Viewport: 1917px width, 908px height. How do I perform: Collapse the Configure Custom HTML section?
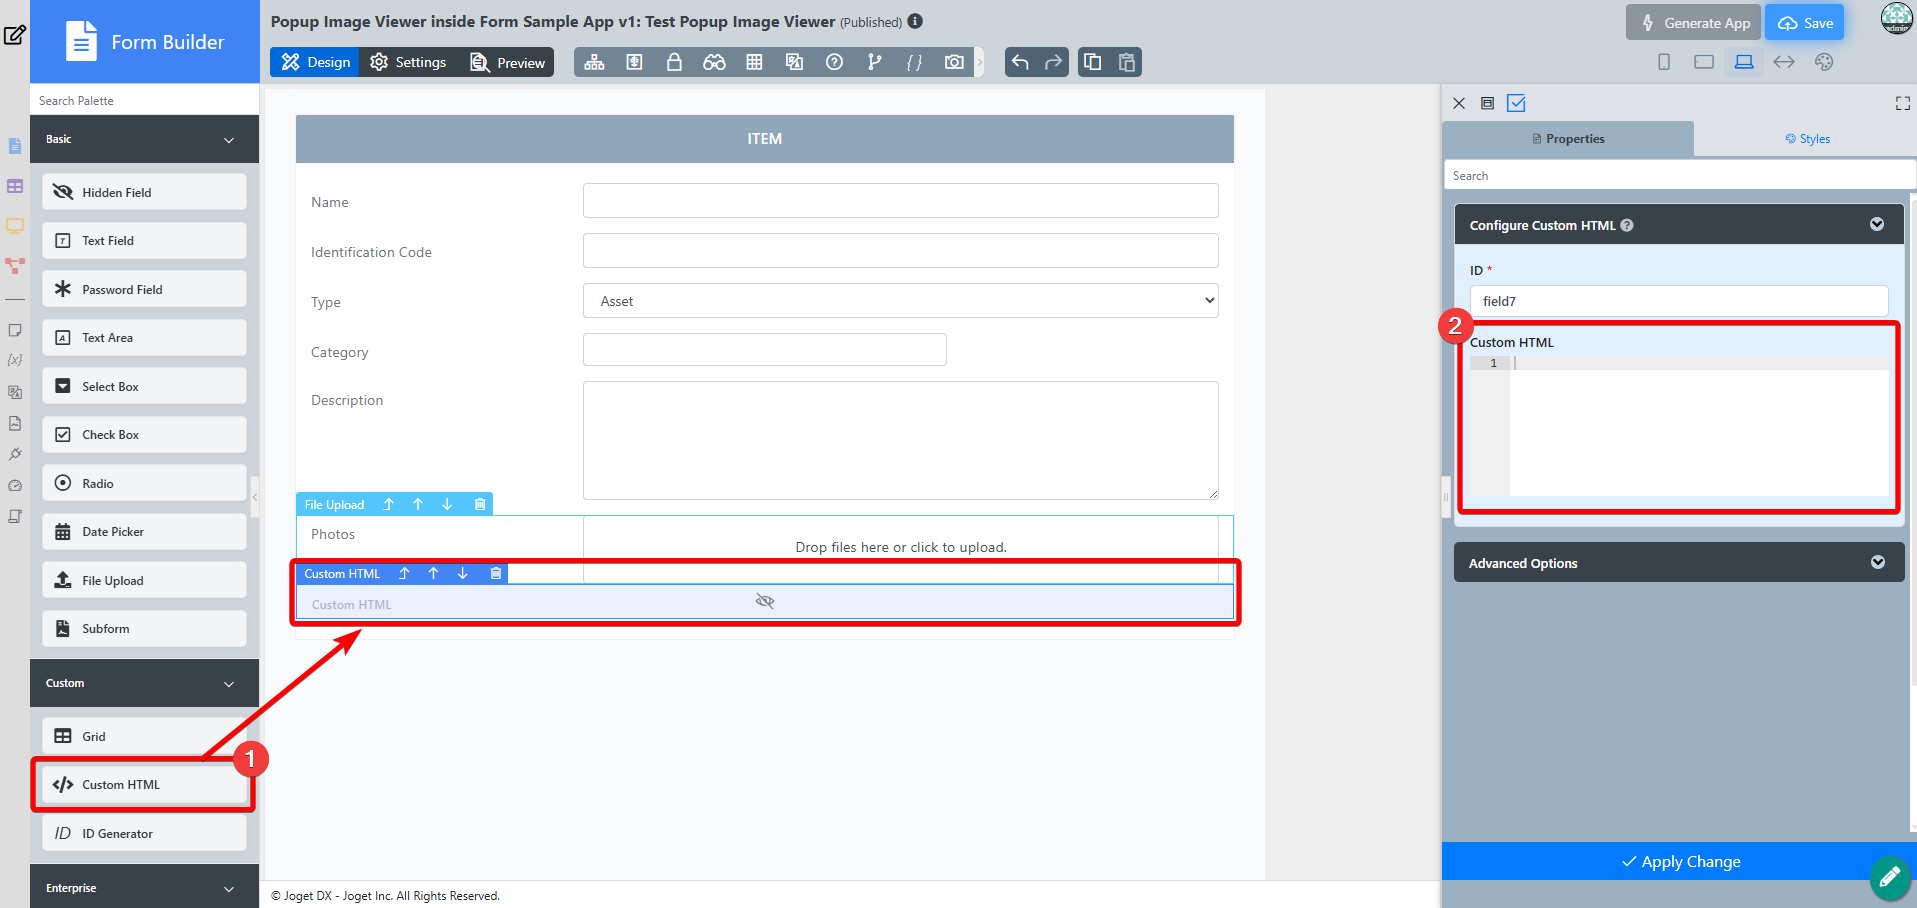coord(1877,225)
